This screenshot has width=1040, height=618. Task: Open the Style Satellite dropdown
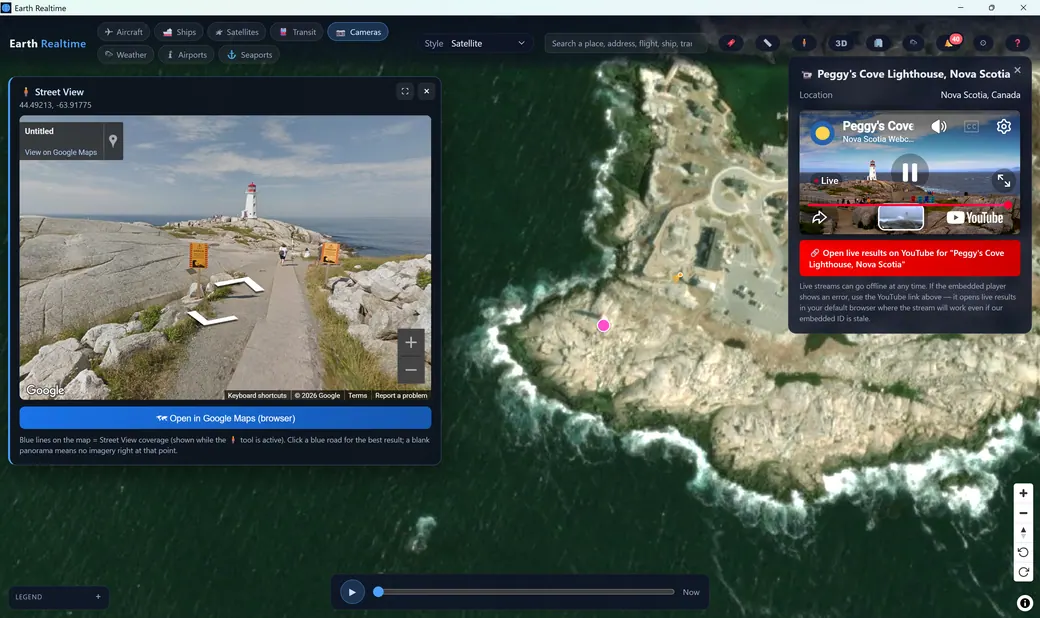(488, 43)
